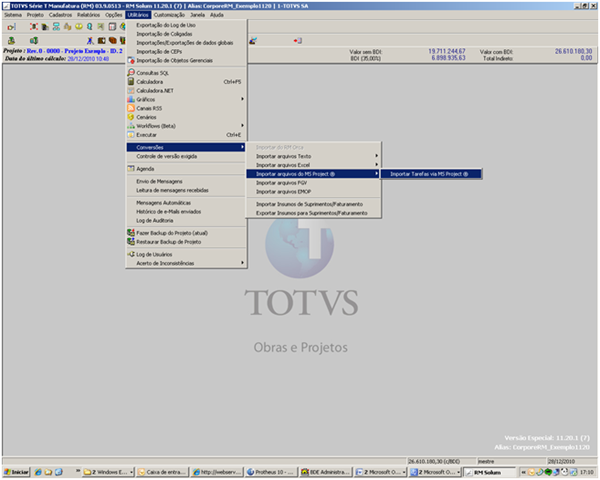This screenshot has height=480, width=600.
Task: Open the Relatórios menu
Action: (x=88, y=15)
